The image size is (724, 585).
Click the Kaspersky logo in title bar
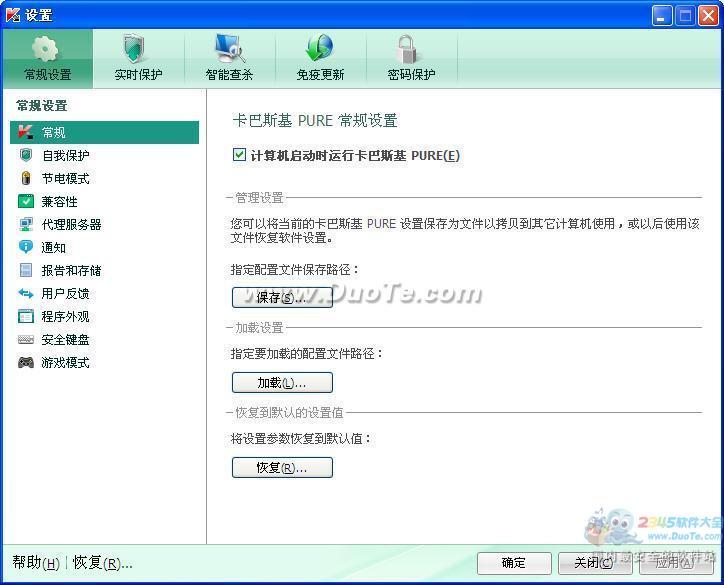click(13, 14)
